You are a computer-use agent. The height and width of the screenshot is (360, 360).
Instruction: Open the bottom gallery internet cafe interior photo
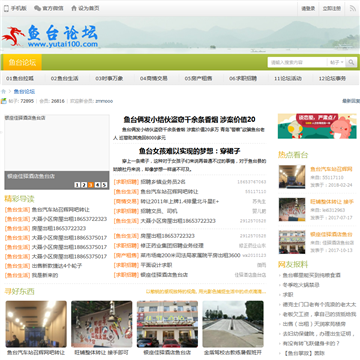pyautogui.click(x=36, y=324)
